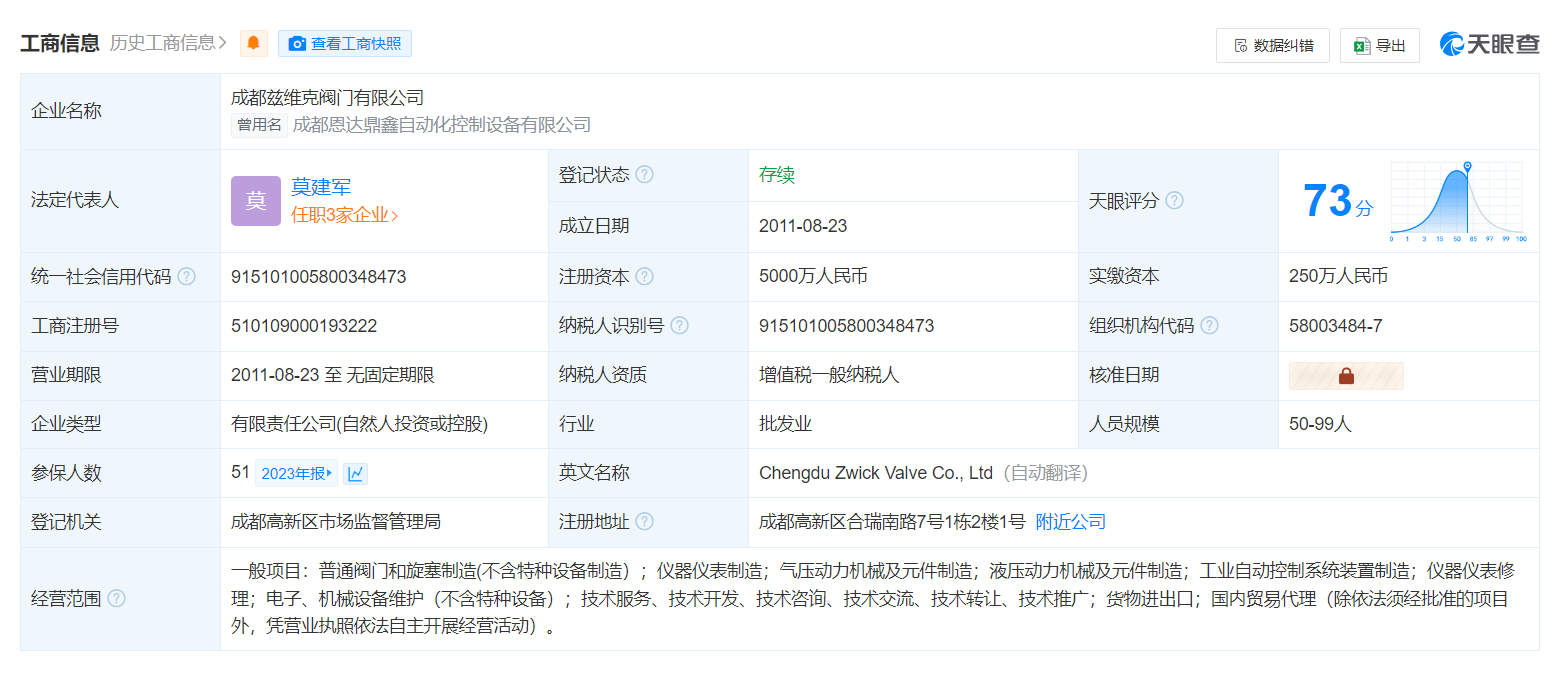This screenshot has width=1557, height=674.
Task: Select 250万人民币 paid-in capital
Action: coord(1339,277)
